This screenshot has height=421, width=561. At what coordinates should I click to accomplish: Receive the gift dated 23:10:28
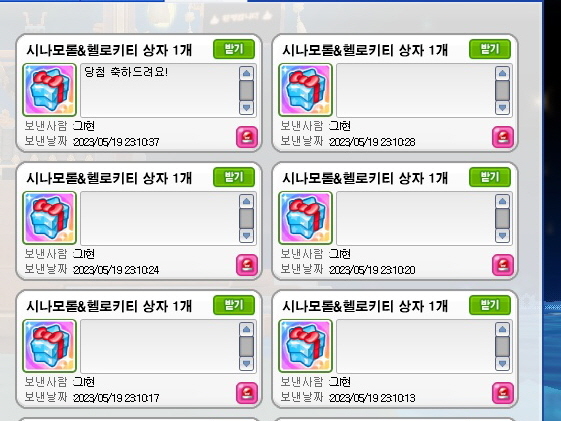490,49
